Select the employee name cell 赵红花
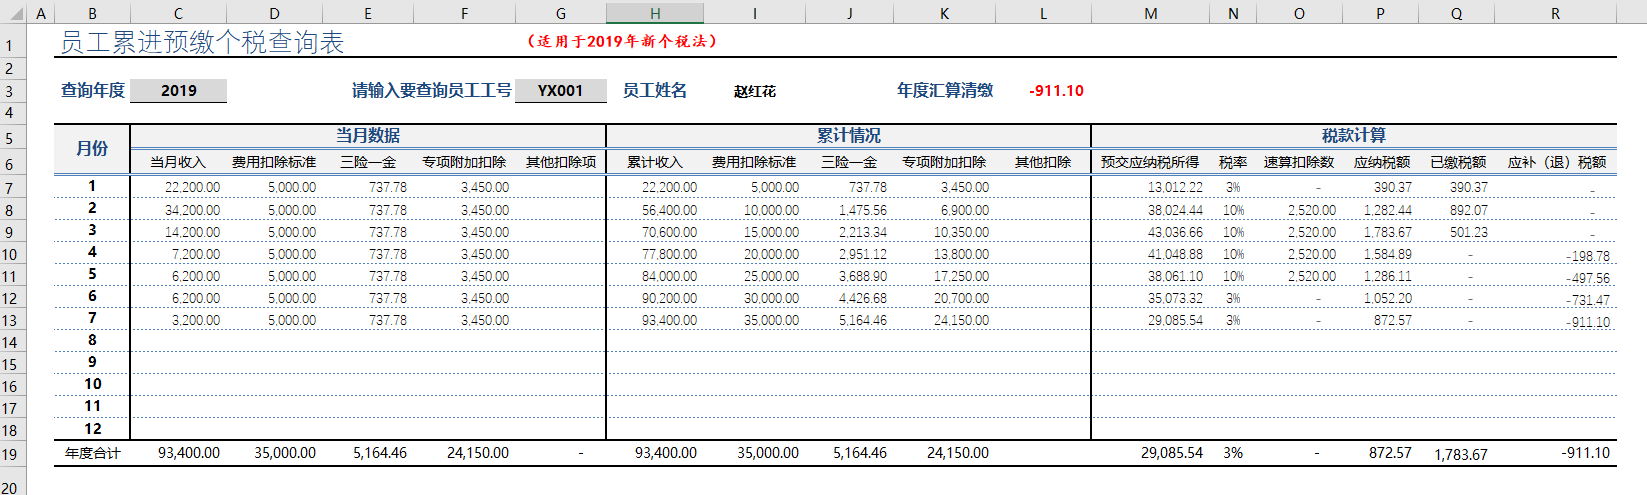The height and width of the screenshot is (495, 1647). [x=754, y=91]
